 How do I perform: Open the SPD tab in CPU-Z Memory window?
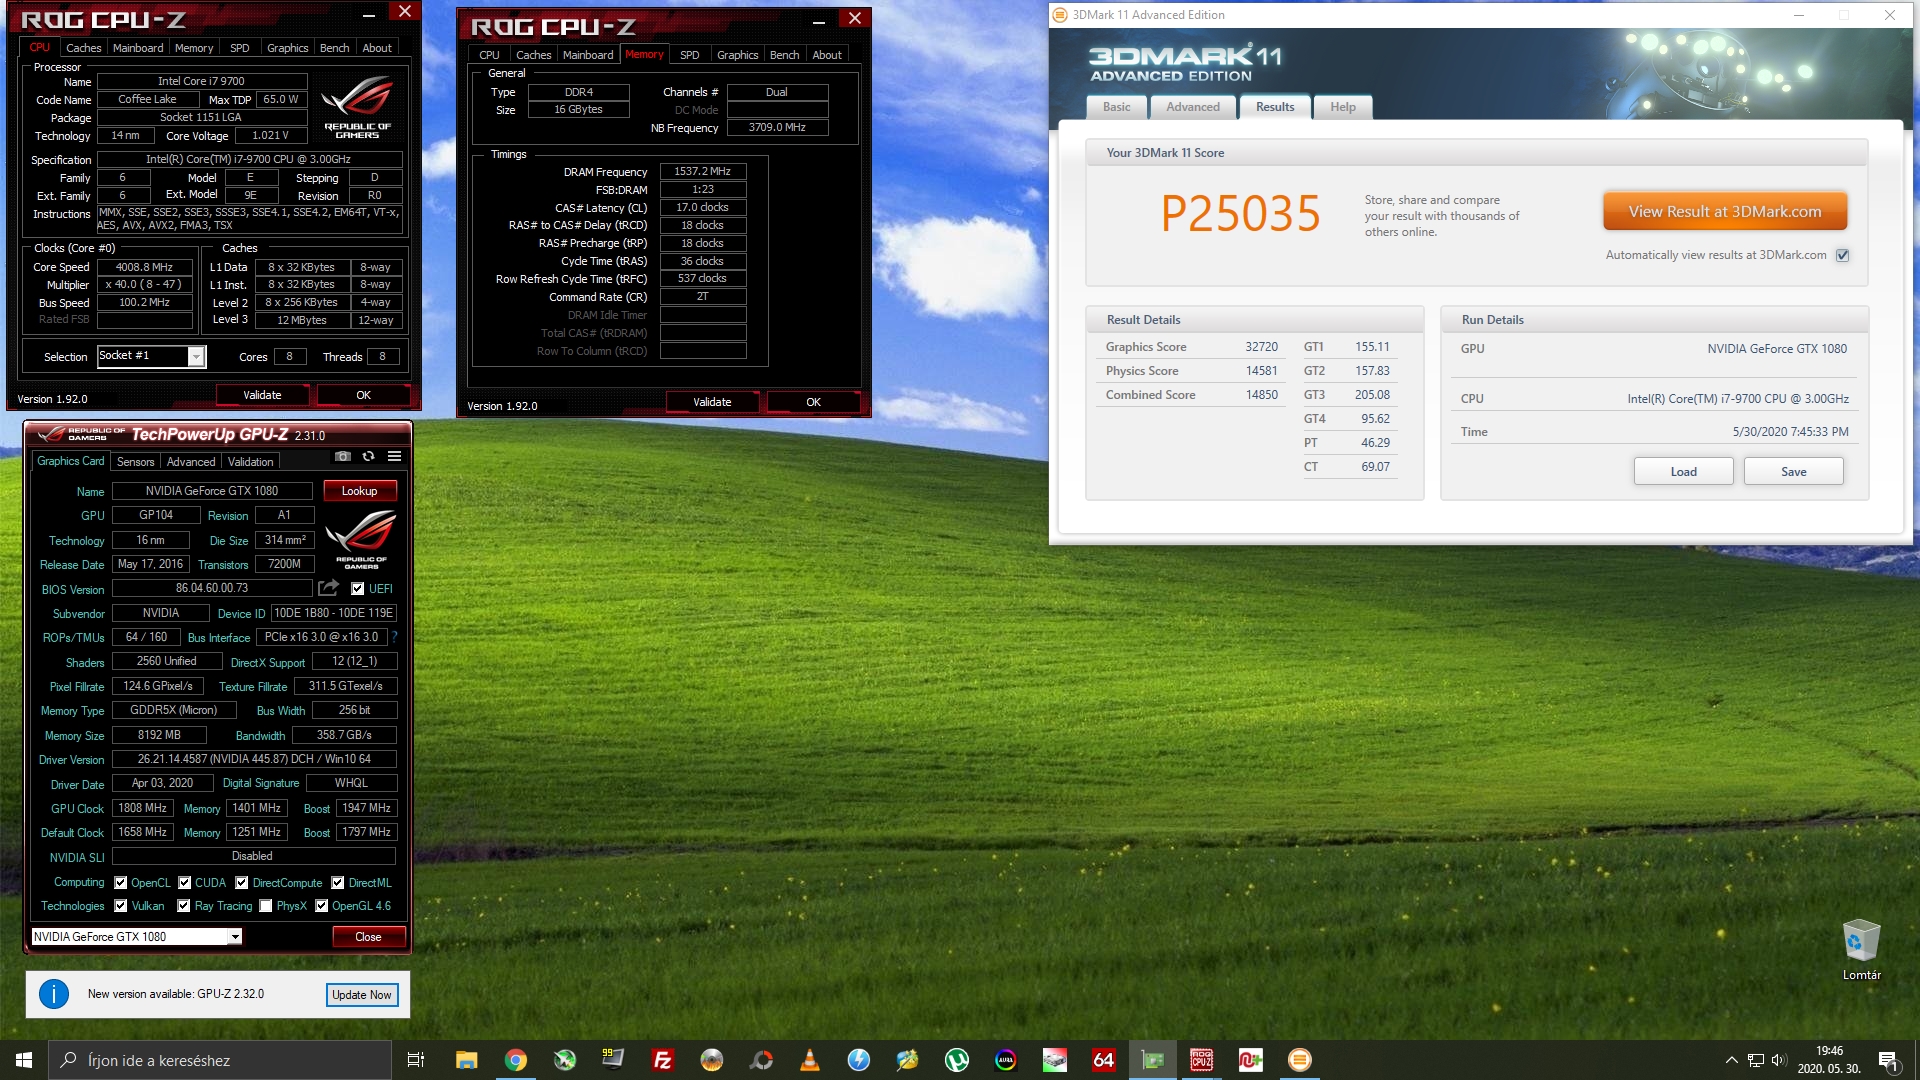[x=689, y=55]
